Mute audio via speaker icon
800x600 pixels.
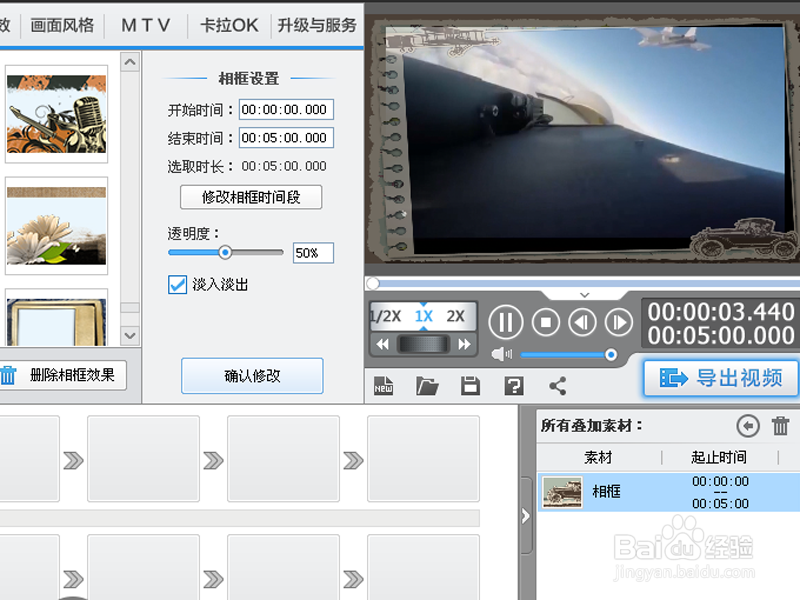pyautogui.click(x=502, y=354)
